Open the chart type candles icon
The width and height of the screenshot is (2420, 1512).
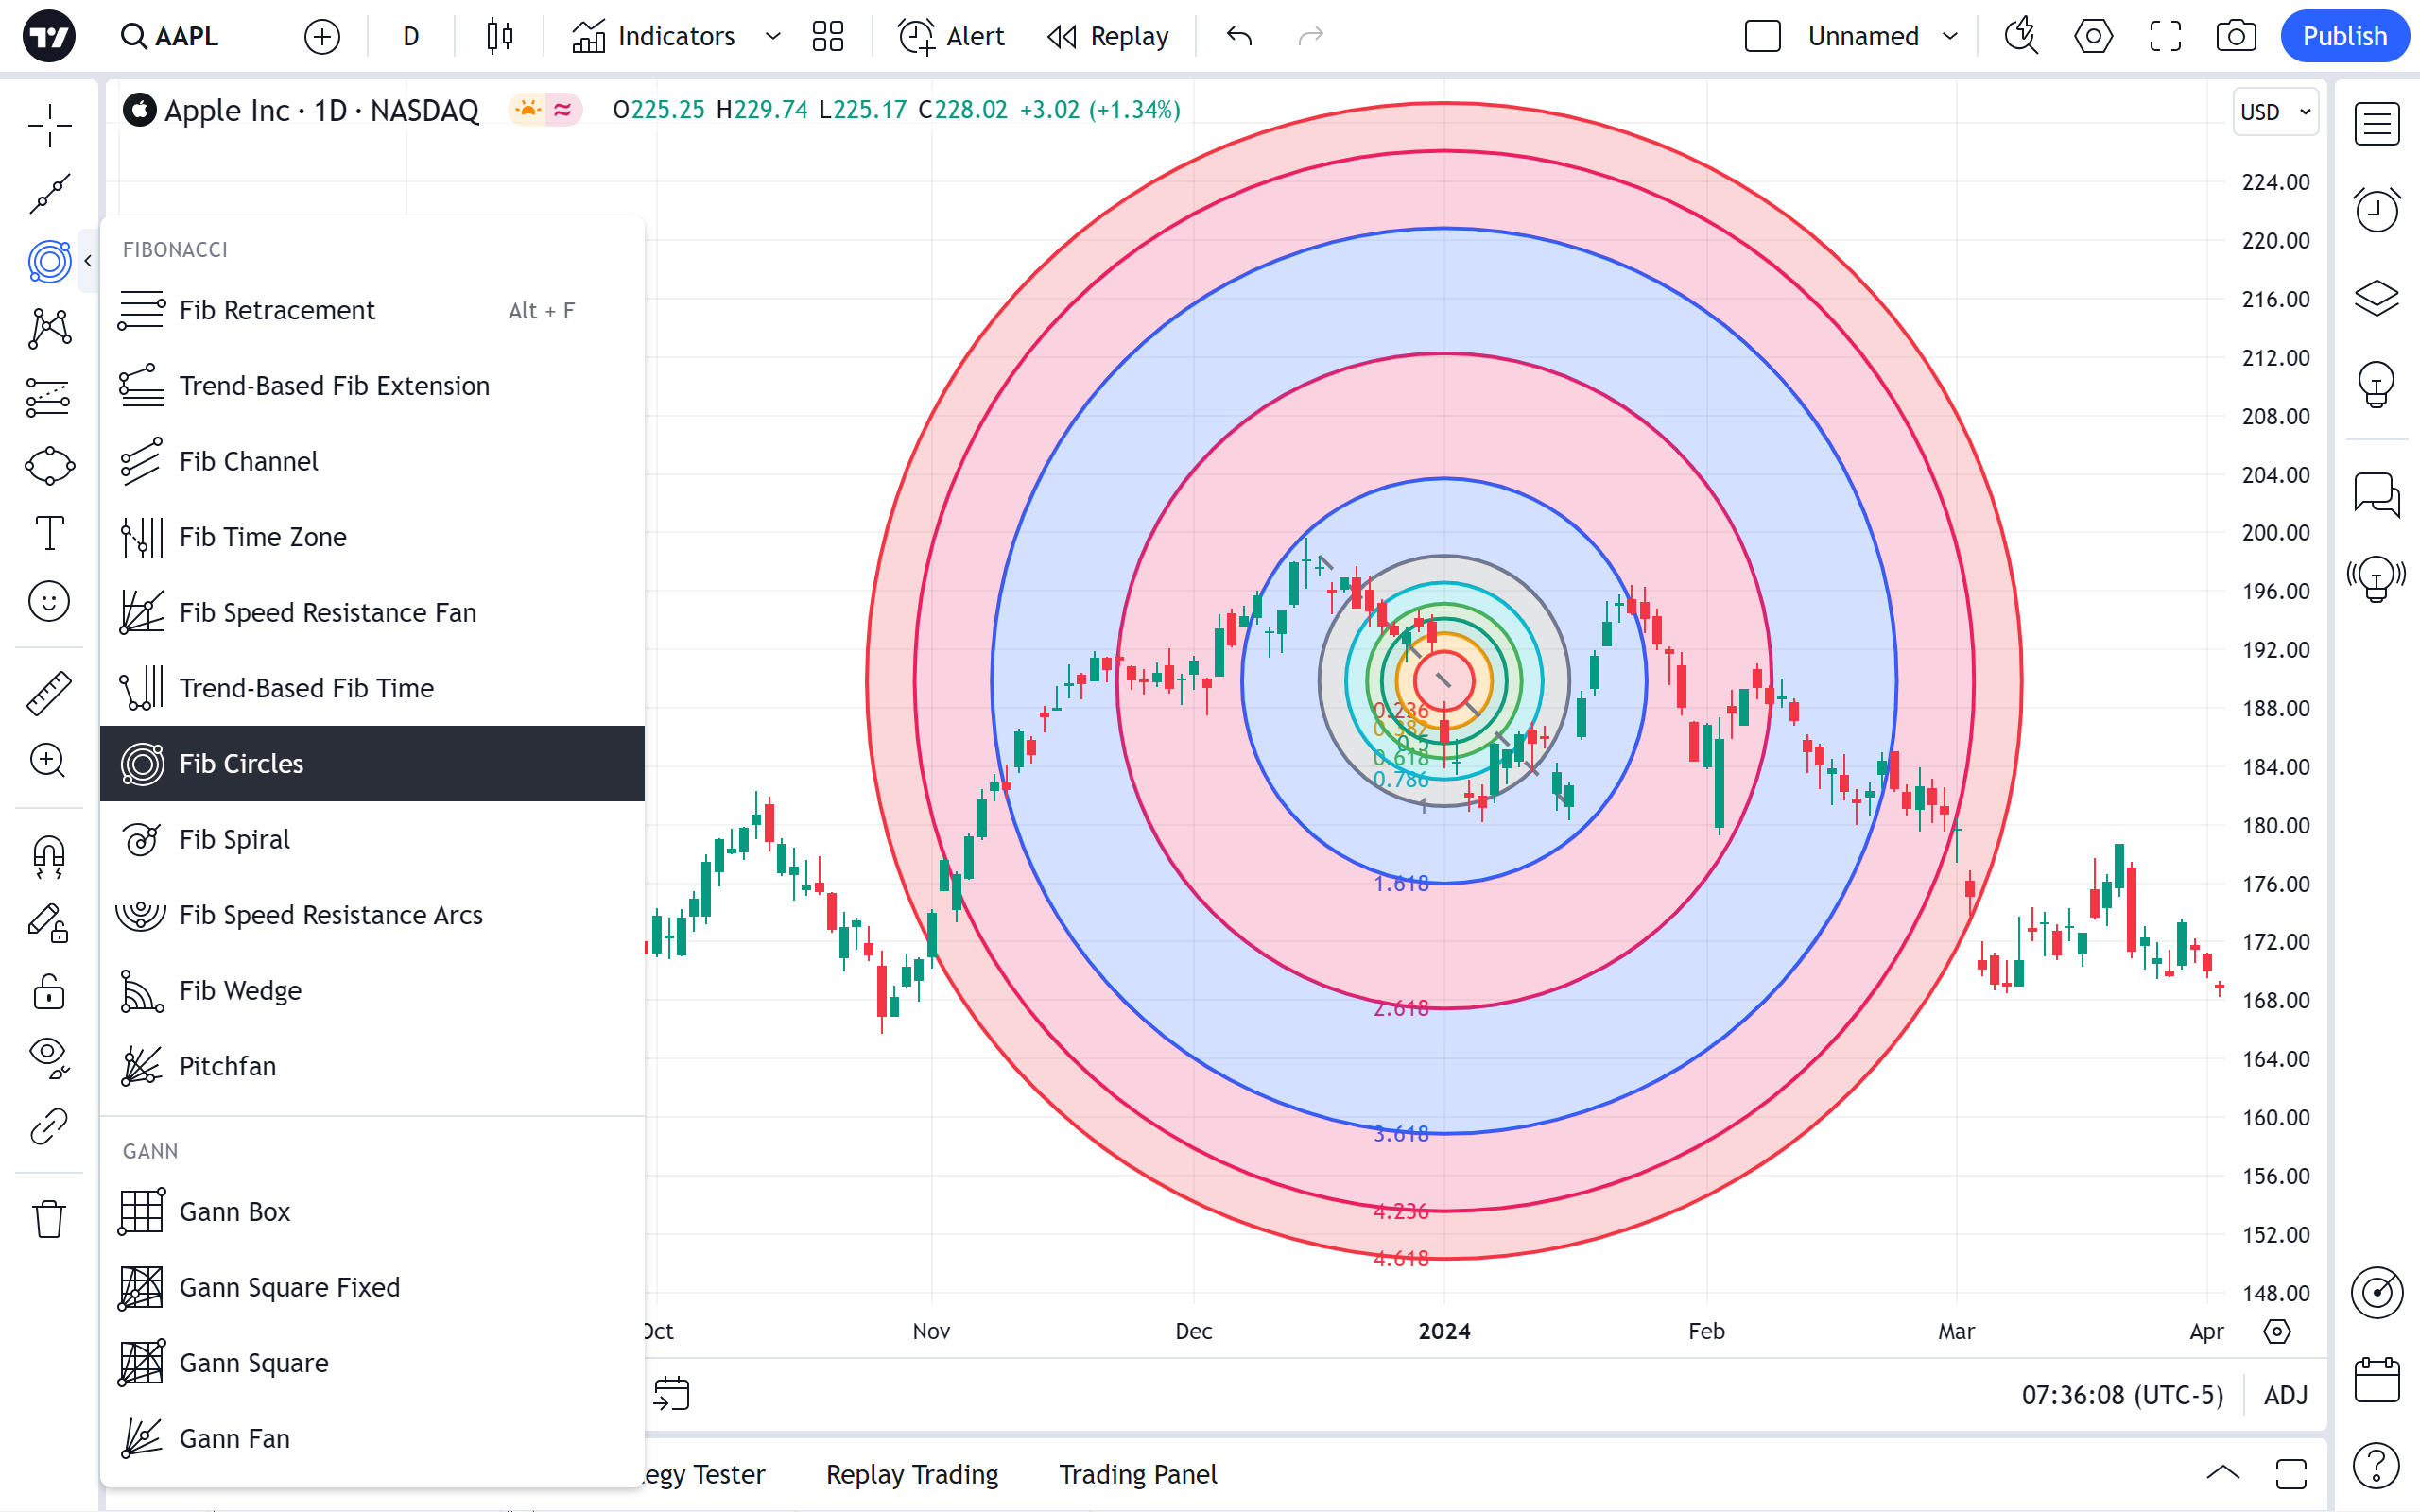[499, 37]
